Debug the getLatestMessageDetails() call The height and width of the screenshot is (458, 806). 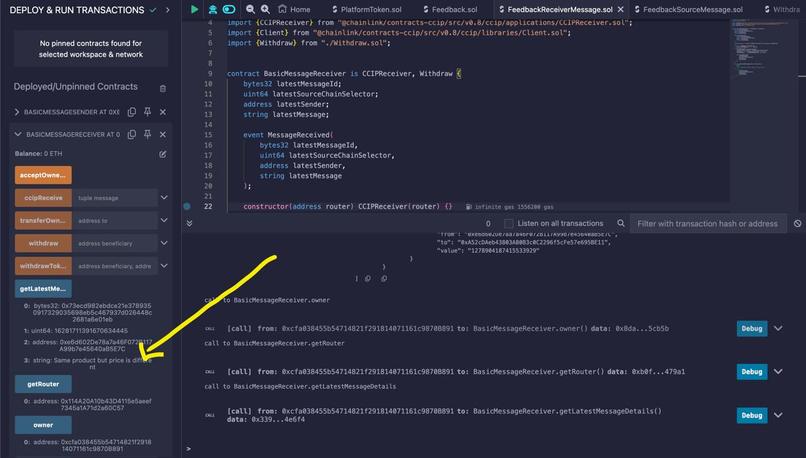click(752, 415)
